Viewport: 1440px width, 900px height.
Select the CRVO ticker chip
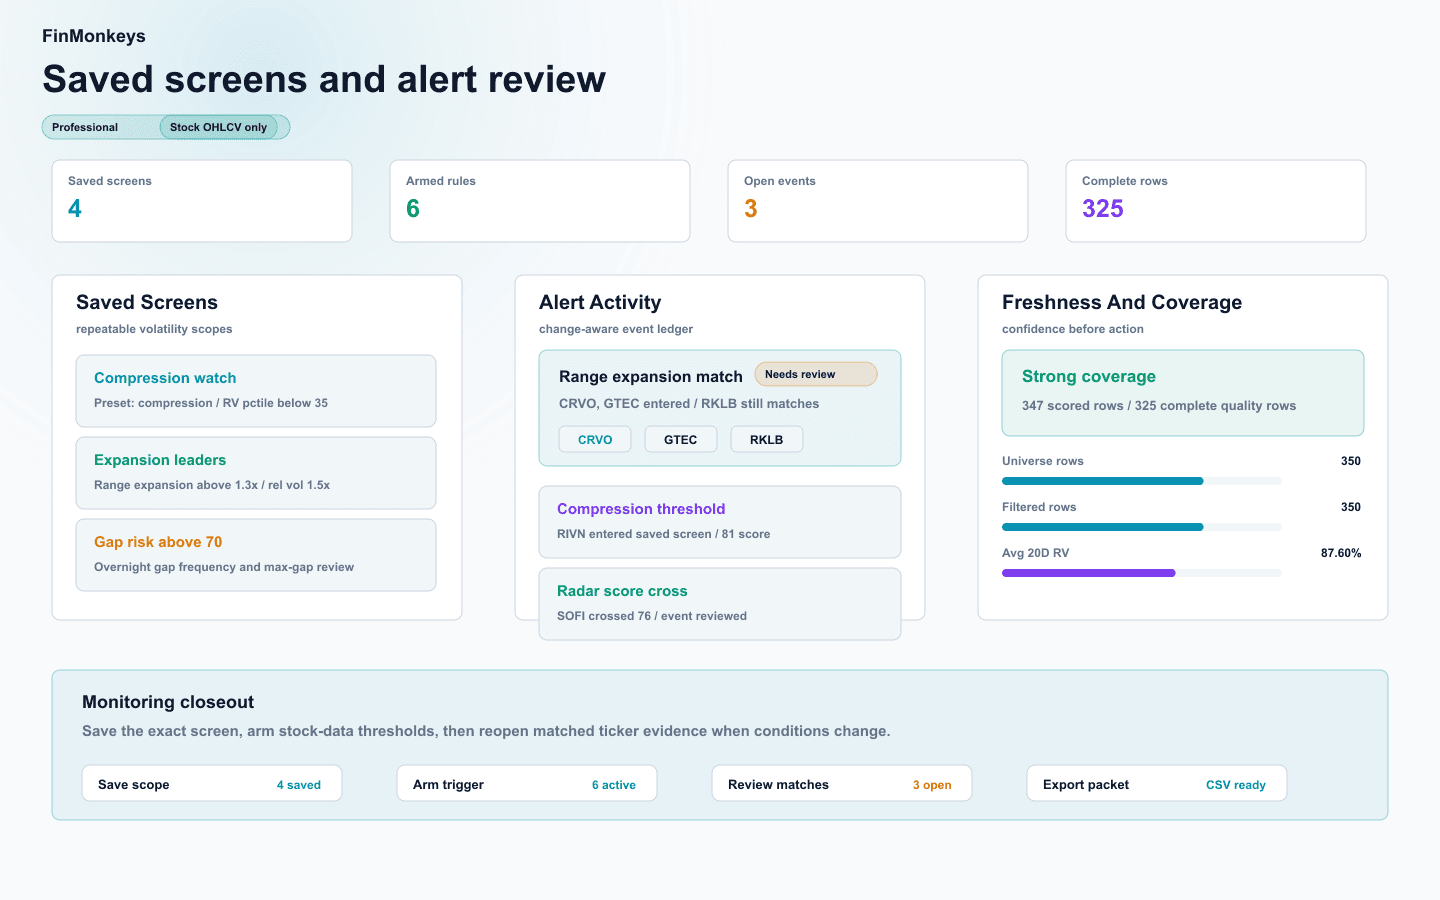tap(595, 440)
